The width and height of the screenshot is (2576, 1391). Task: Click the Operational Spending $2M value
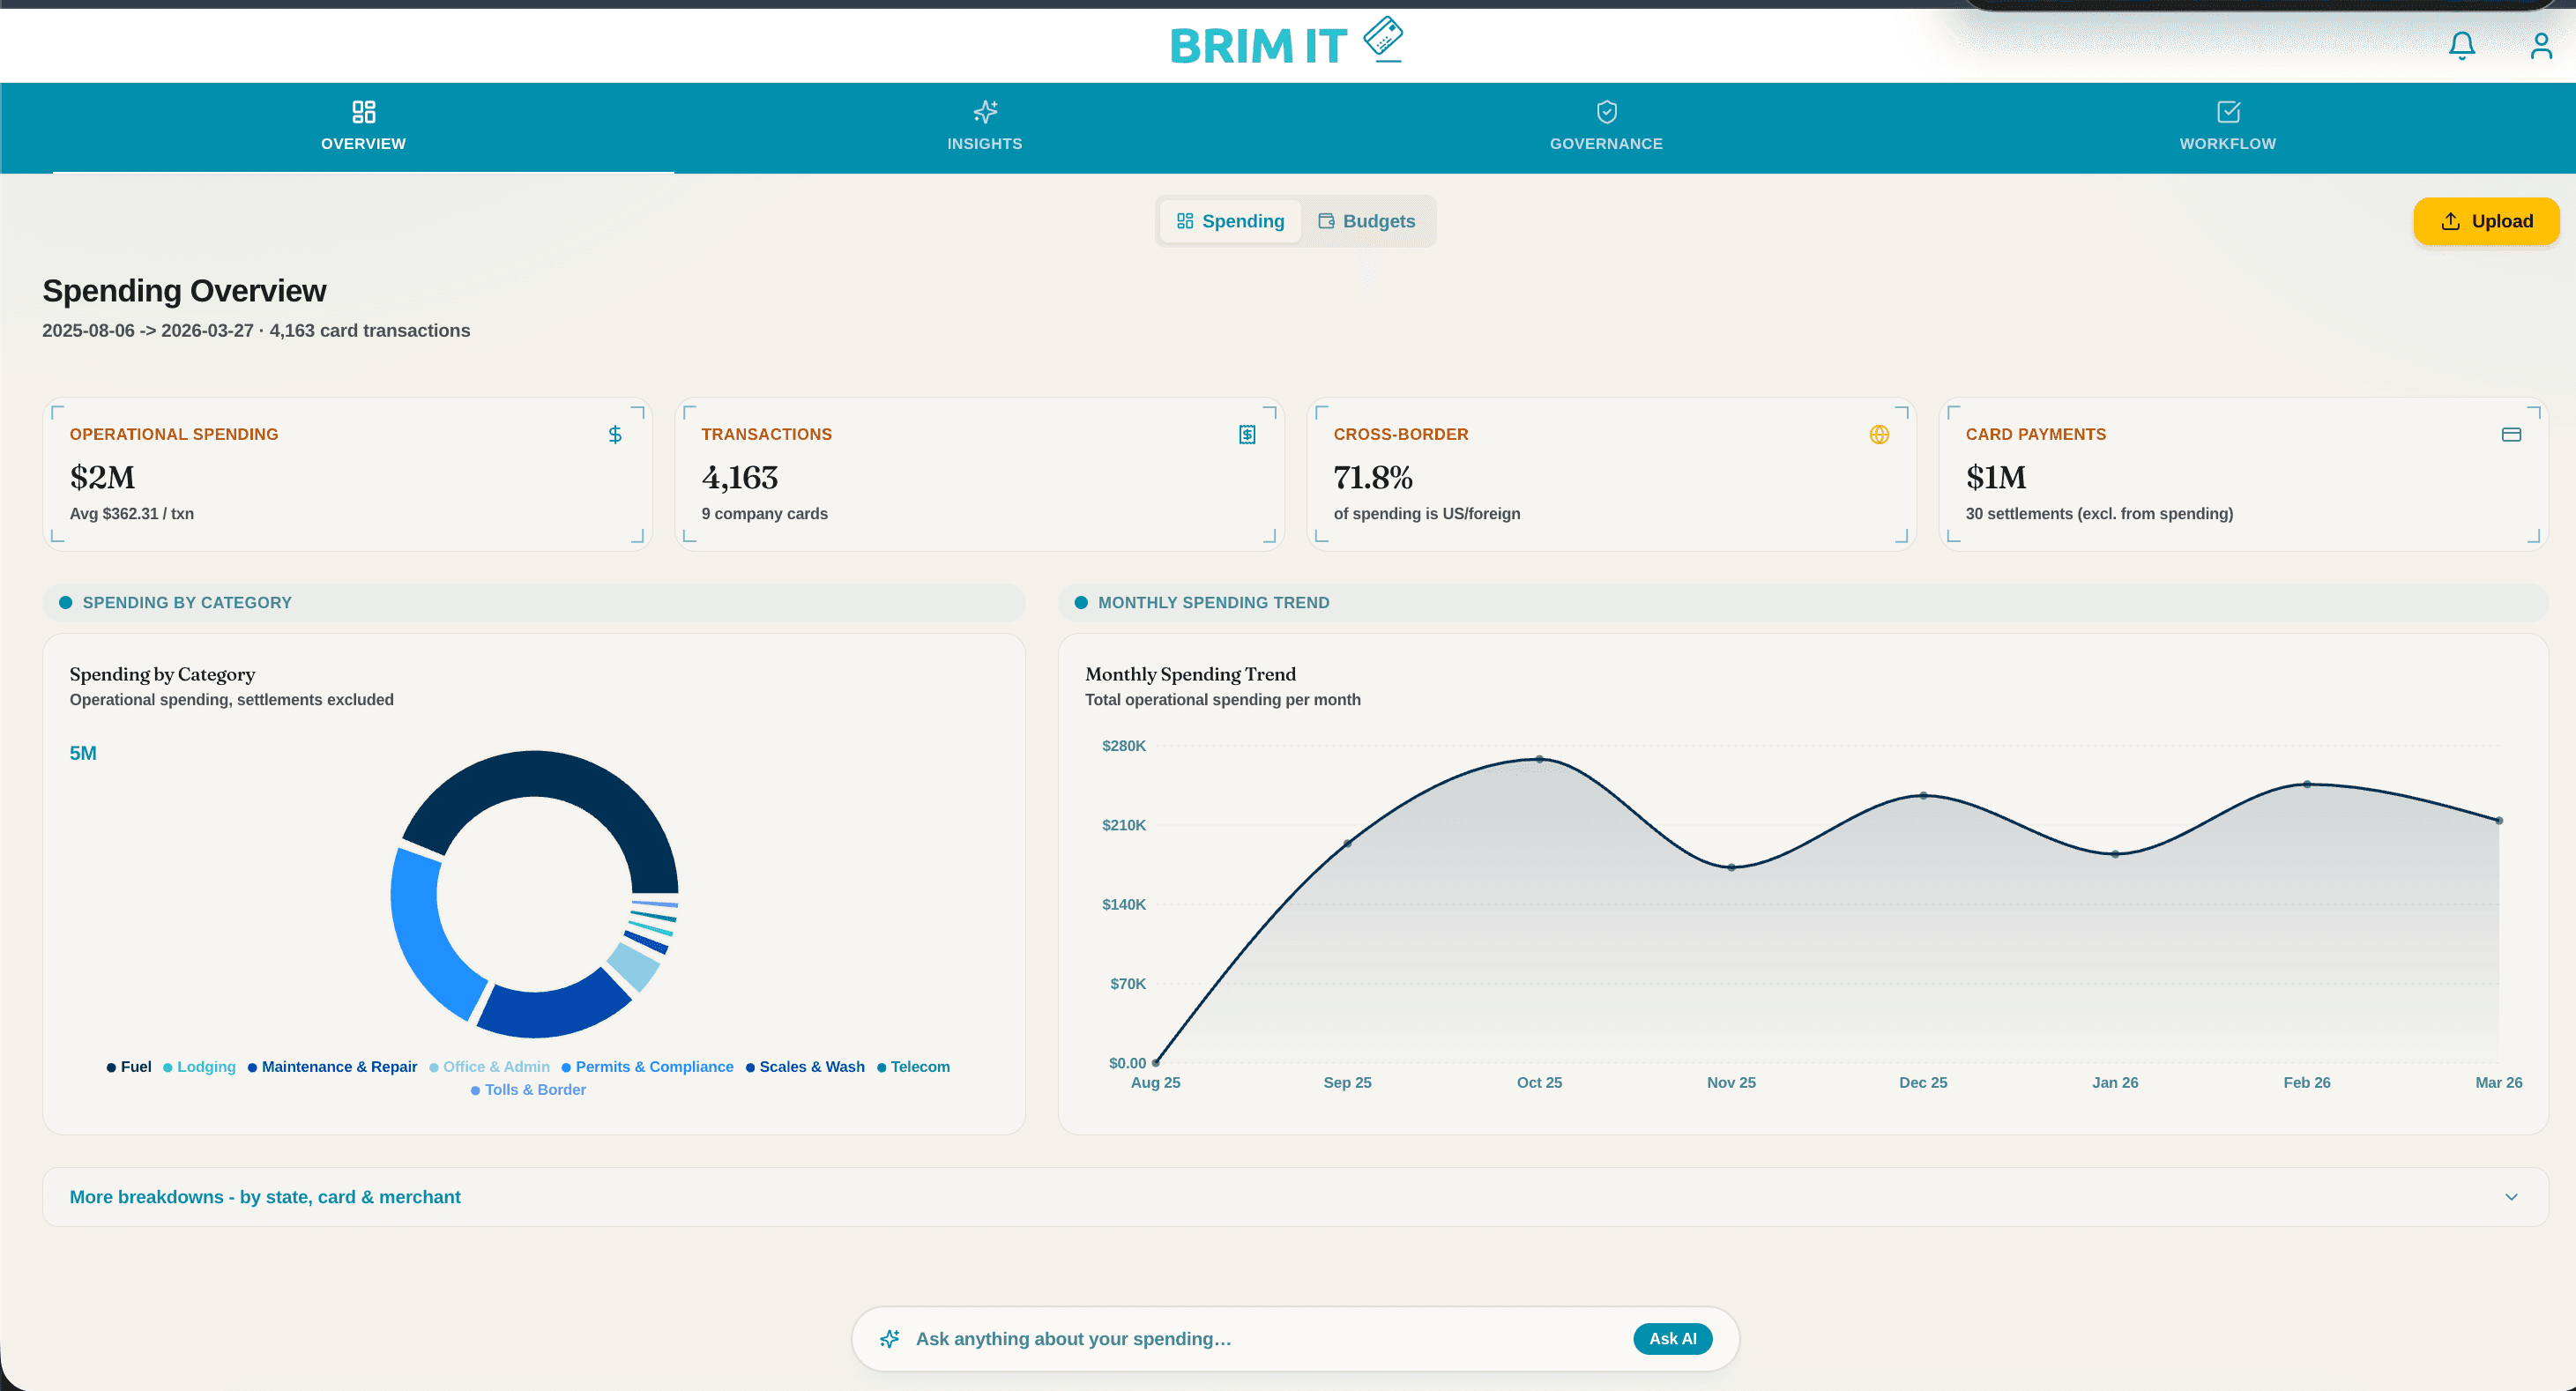click(x=102, y=477)
